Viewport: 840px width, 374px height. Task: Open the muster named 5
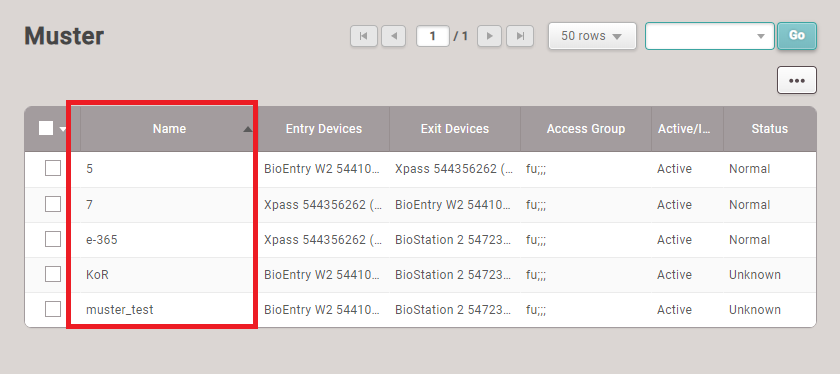[89, 169]
